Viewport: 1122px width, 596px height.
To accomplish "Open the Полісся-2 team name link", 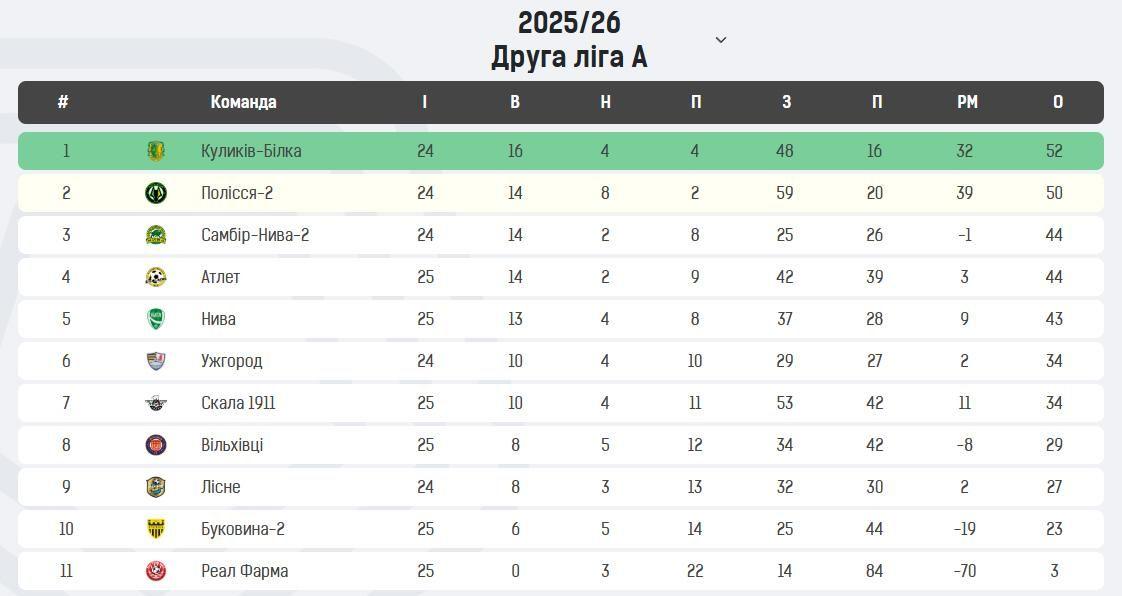I will point(236,193).
